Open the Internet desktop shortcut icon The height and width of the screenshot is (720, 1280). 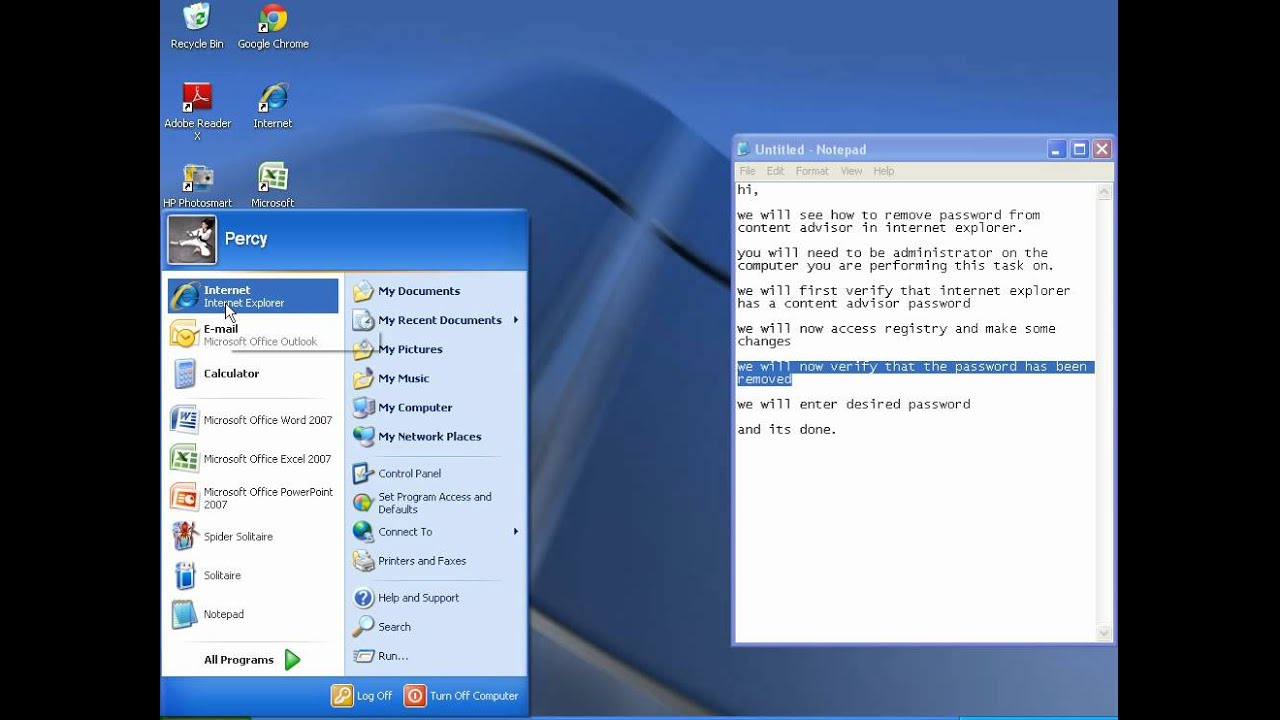[x=273, y=105]
